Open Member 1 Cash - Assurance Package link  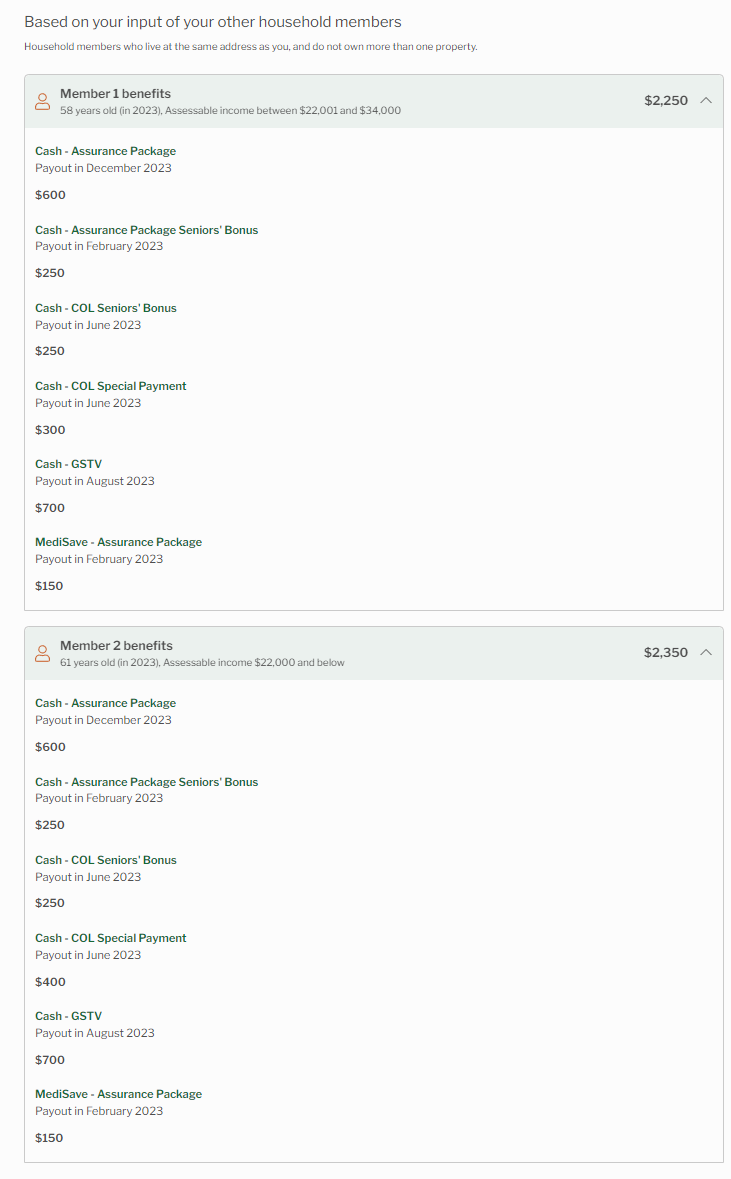coord(105,151)
